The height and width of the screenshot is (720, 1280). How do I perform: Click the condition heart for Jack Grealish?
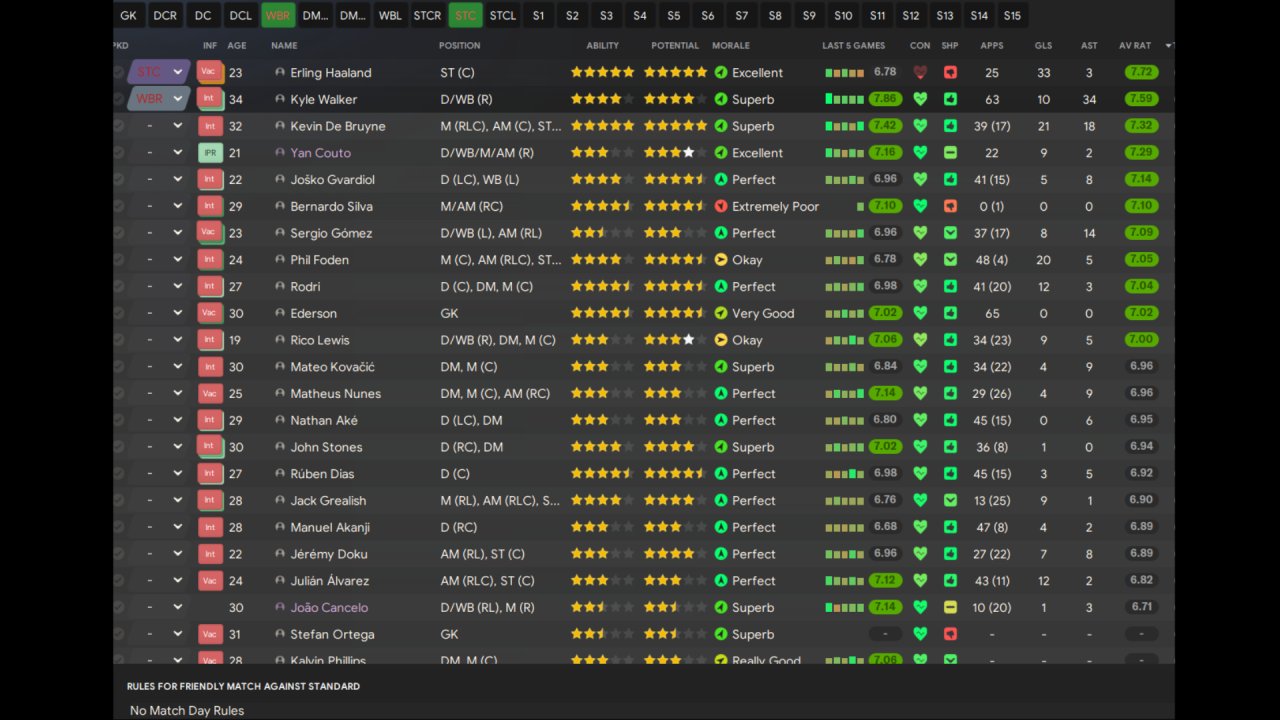(x=920, y=500)
